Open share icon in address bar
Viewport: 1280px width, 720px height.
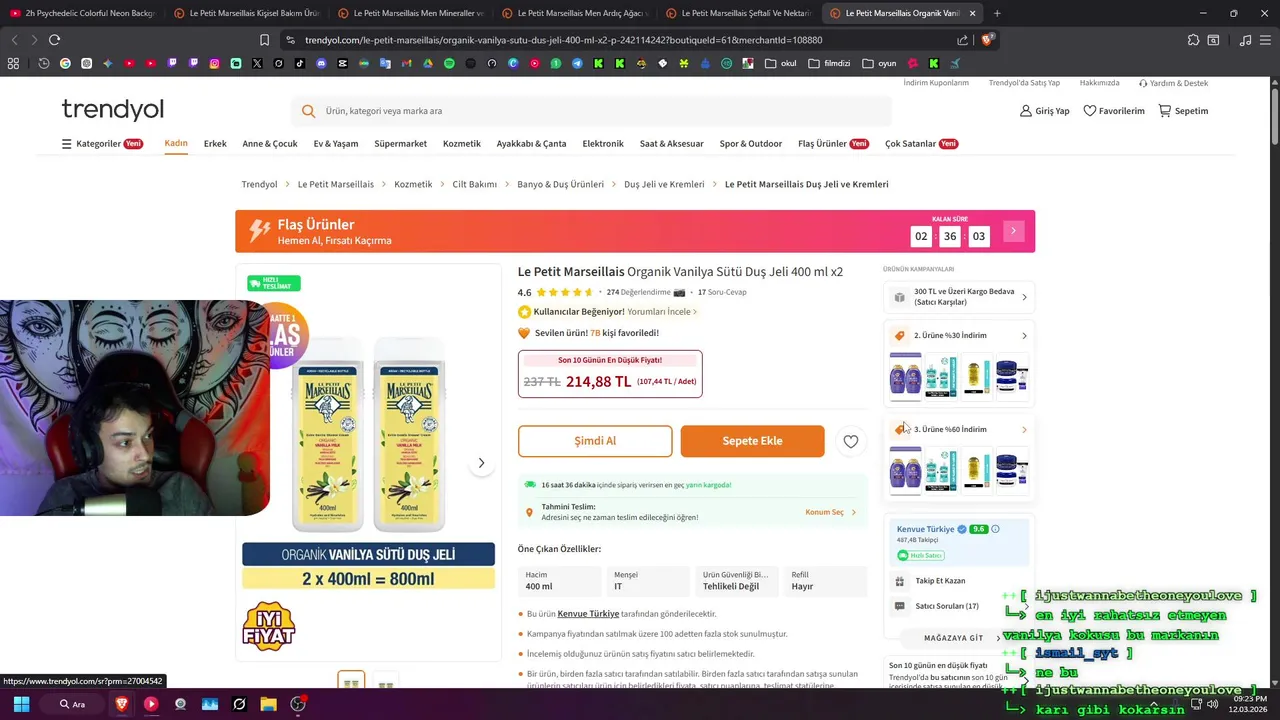tap(962, 40)
